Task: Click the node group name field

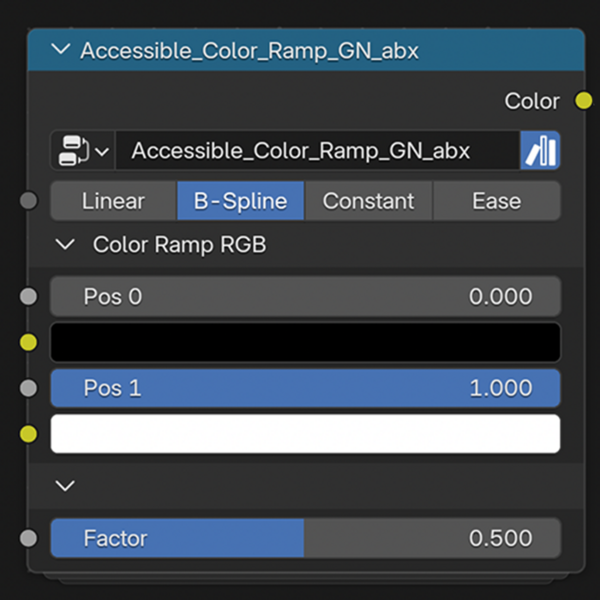Action: (315, 152)
